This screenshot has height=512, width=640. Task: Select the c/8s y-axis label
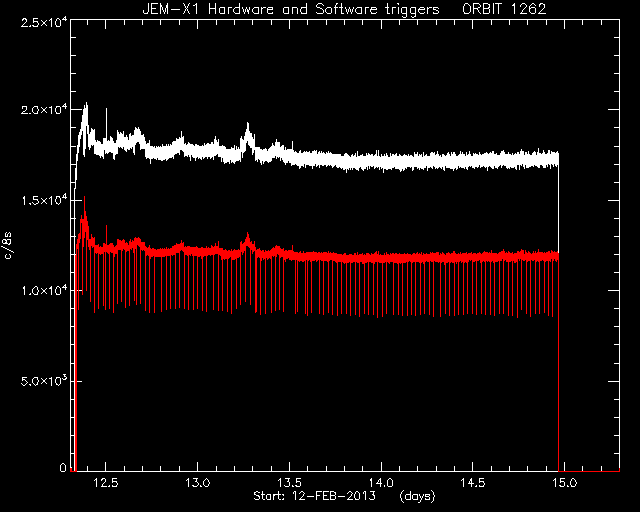(x=8, y=246)
